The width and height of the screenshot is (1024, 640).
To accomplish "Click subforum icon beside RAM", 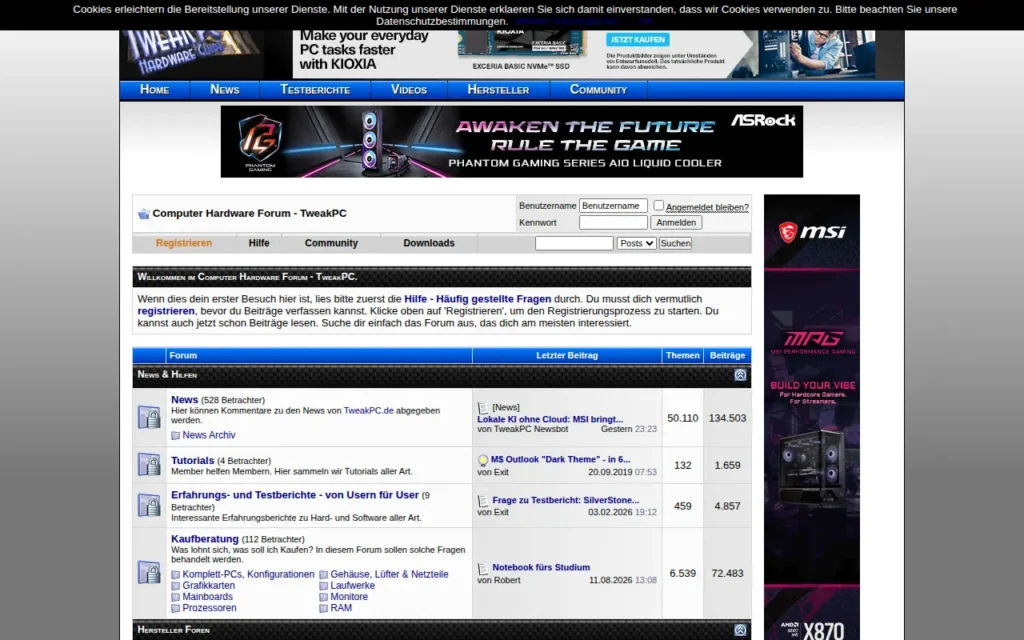I will pos(323,608).
